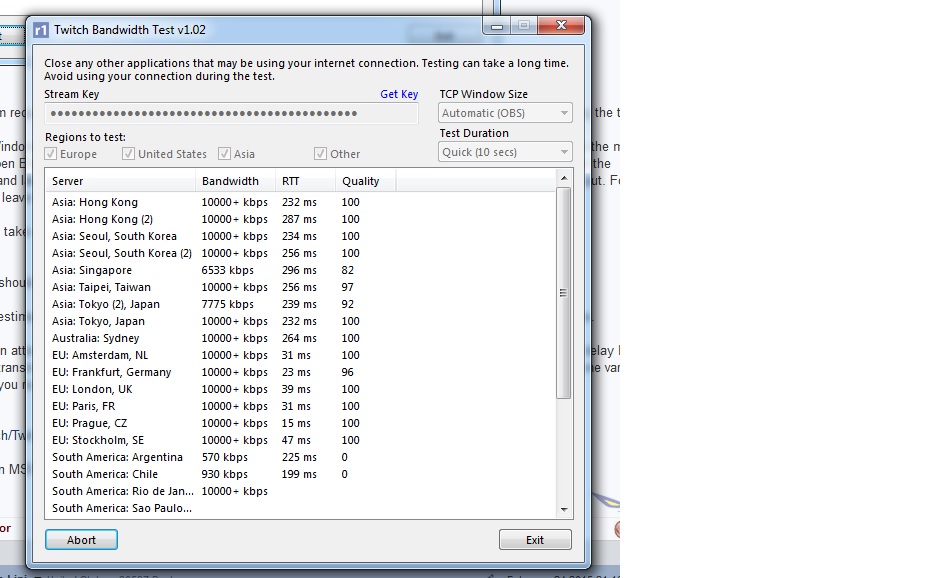Select the 'Asia: Seoul, South Korea' row

tap(301, 236)
